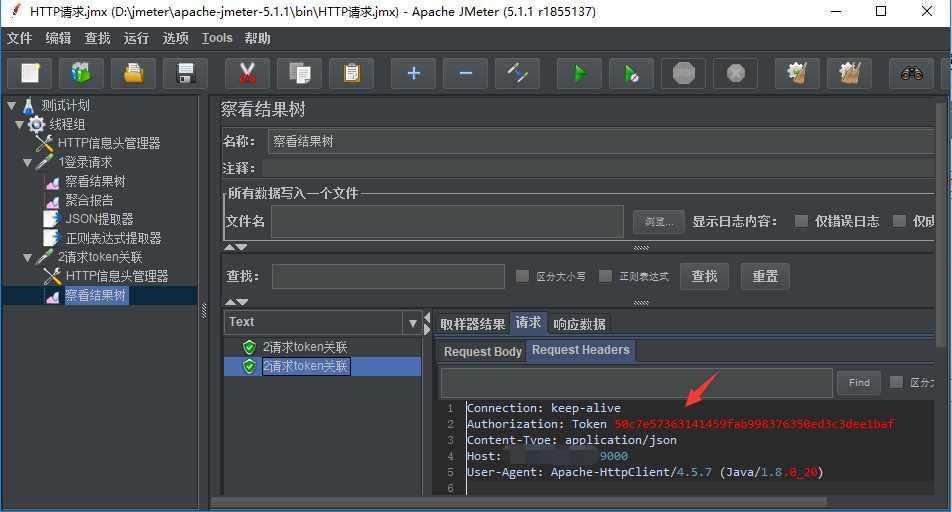Click the 浏览 browse button
The height and width of the screenshot is (512, 952).
pyautogui.click(x=659, y=222)
